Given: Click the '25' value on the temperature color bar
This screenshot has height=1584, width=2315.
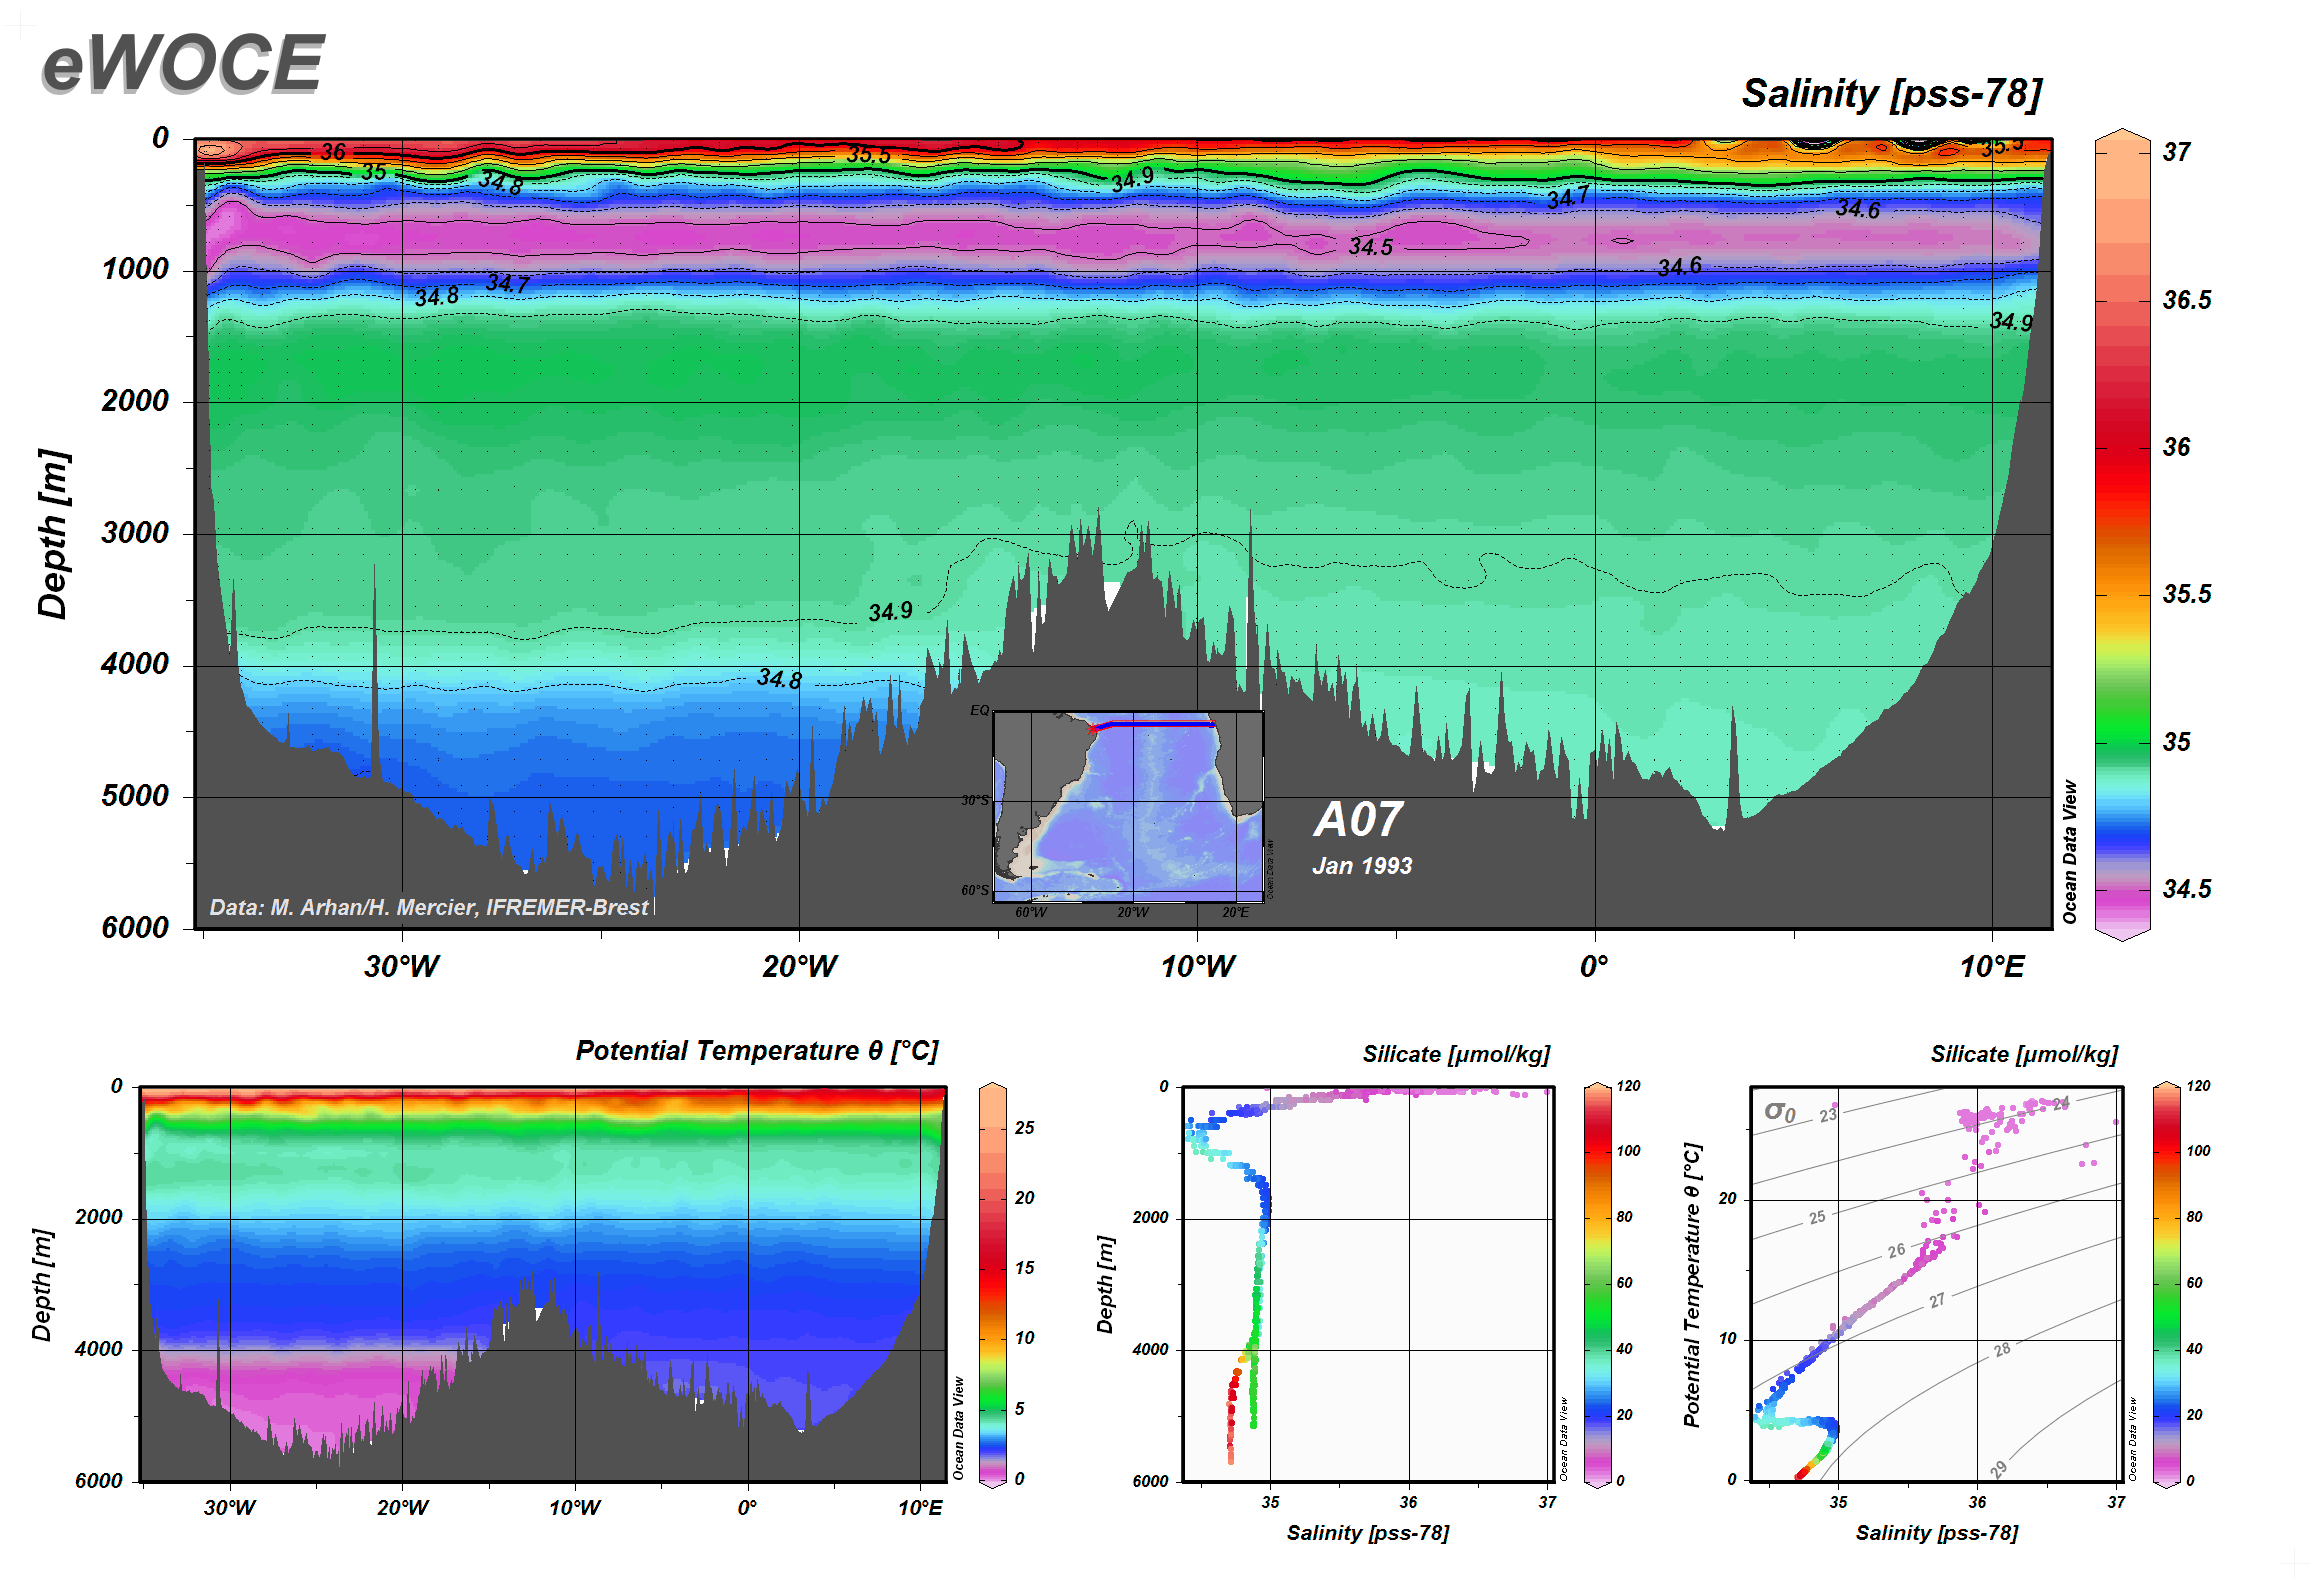Looking at the screenshot, I should (1025, 1128).
